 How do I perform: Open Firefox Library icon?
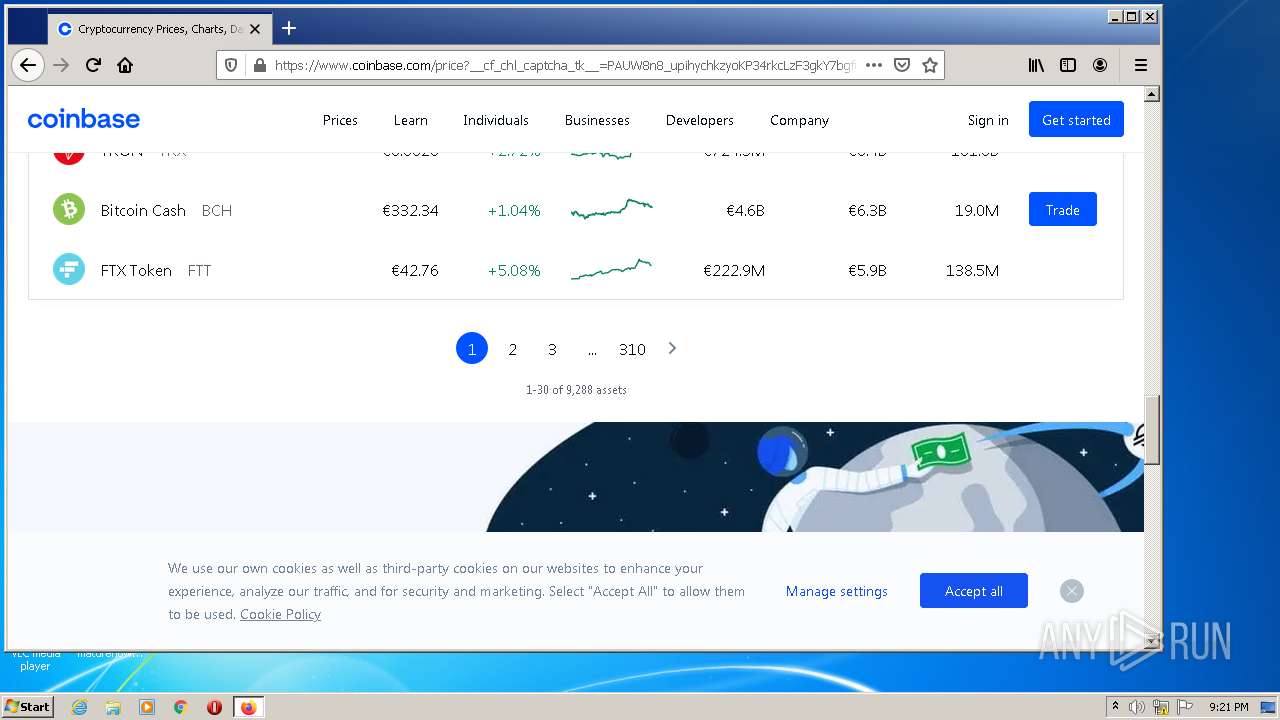coord(1036,65)
